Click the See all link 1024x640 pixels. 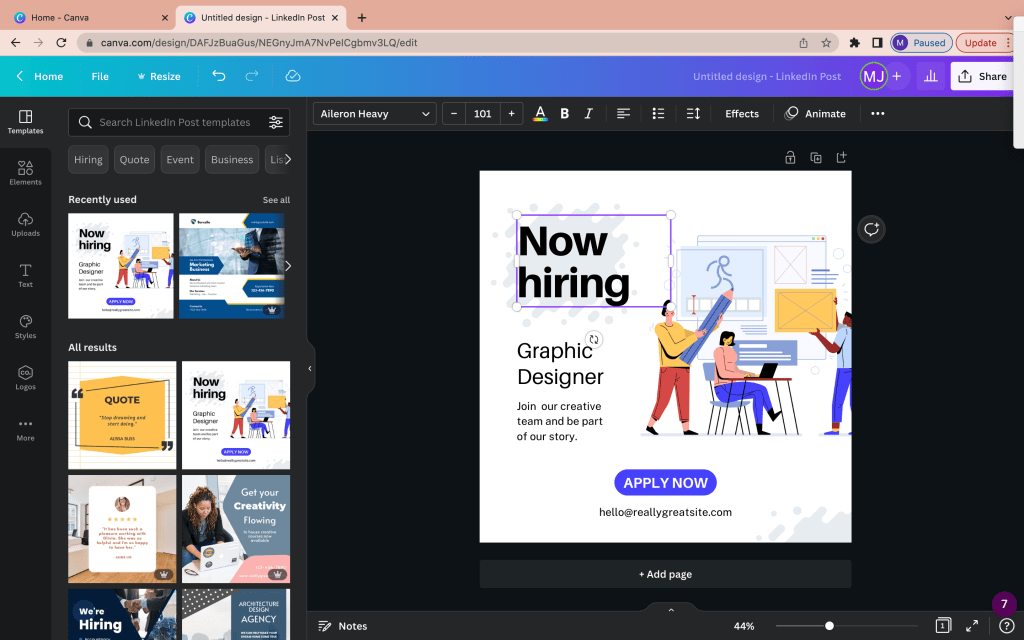[x=276, y=200]
